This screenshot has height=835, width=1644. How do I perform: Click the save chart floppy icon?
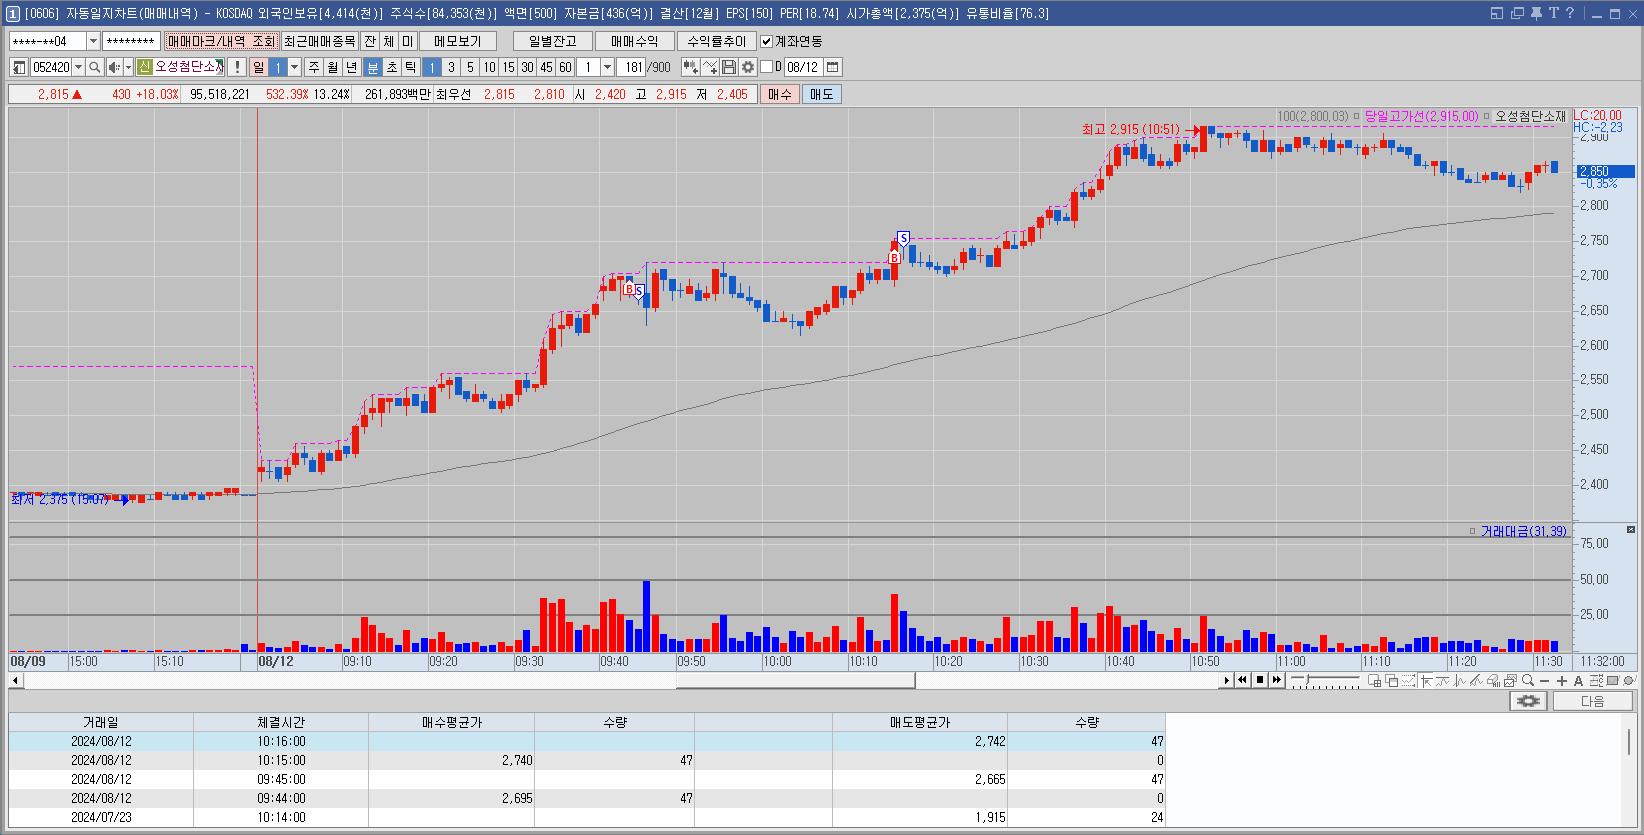(729, 67)
